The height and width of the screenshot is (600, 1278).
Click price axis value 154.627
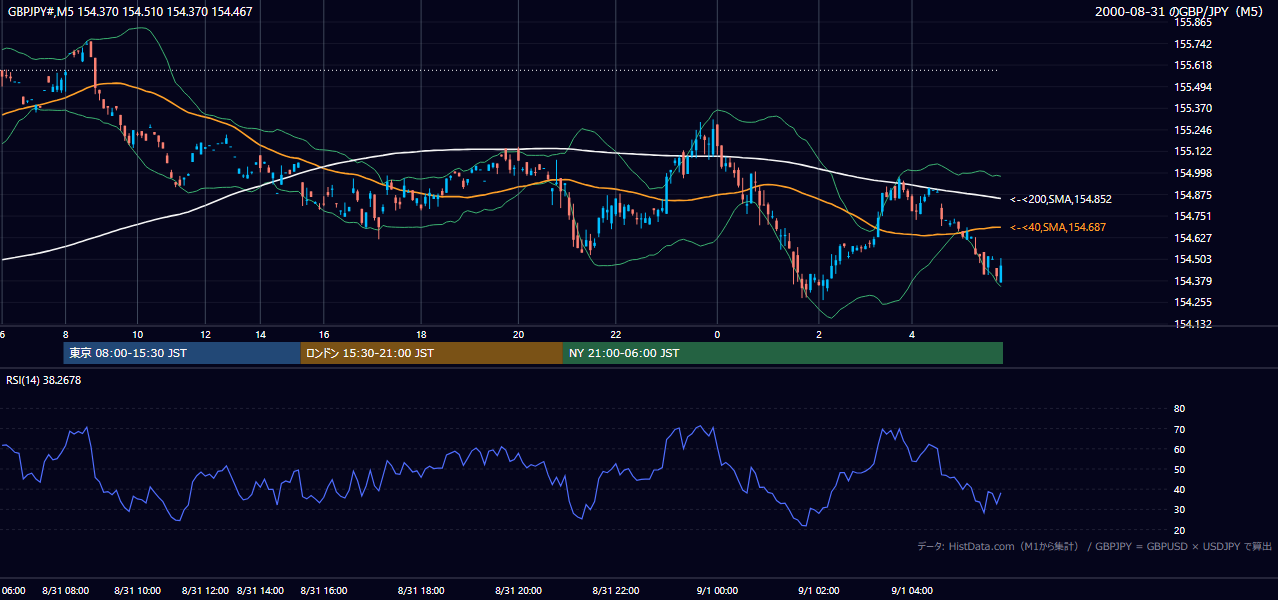click(x=1192, y=238)
